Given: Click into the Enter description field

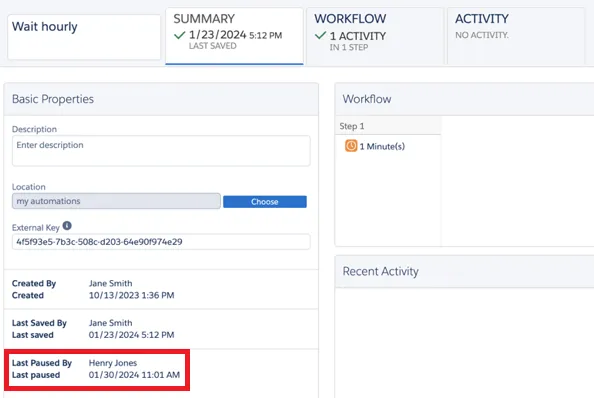Looking at the screenshot, I should [161, 151].
